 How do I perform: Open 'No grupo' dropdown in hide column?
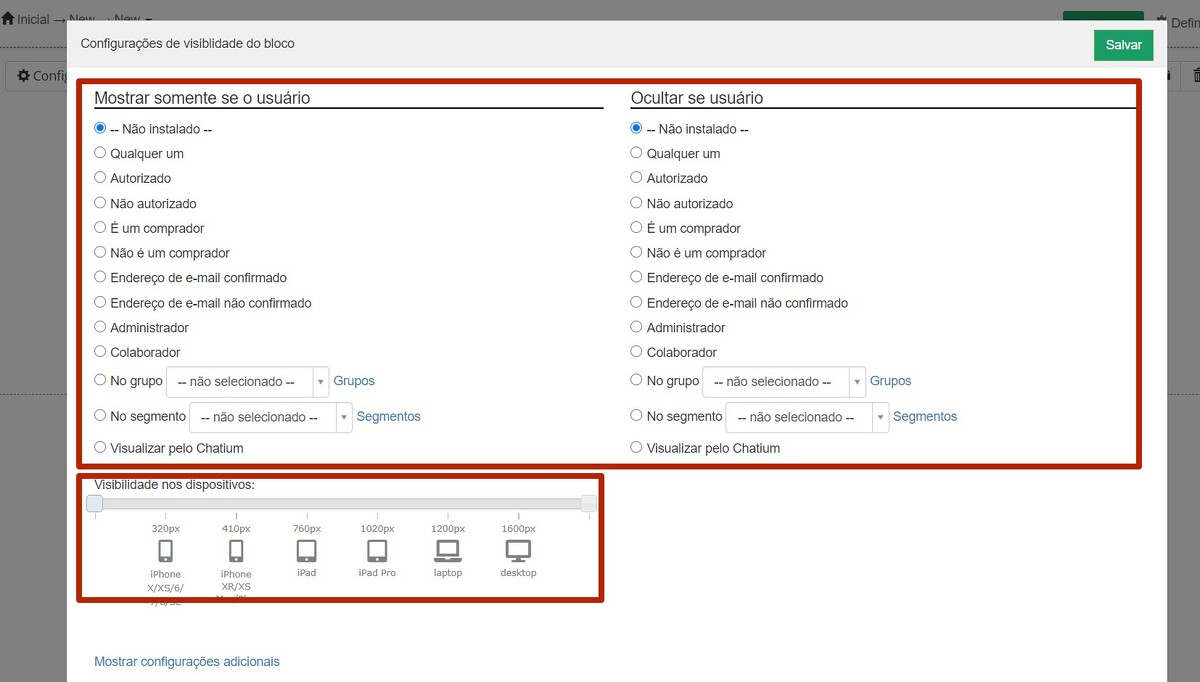coord(783,382)
